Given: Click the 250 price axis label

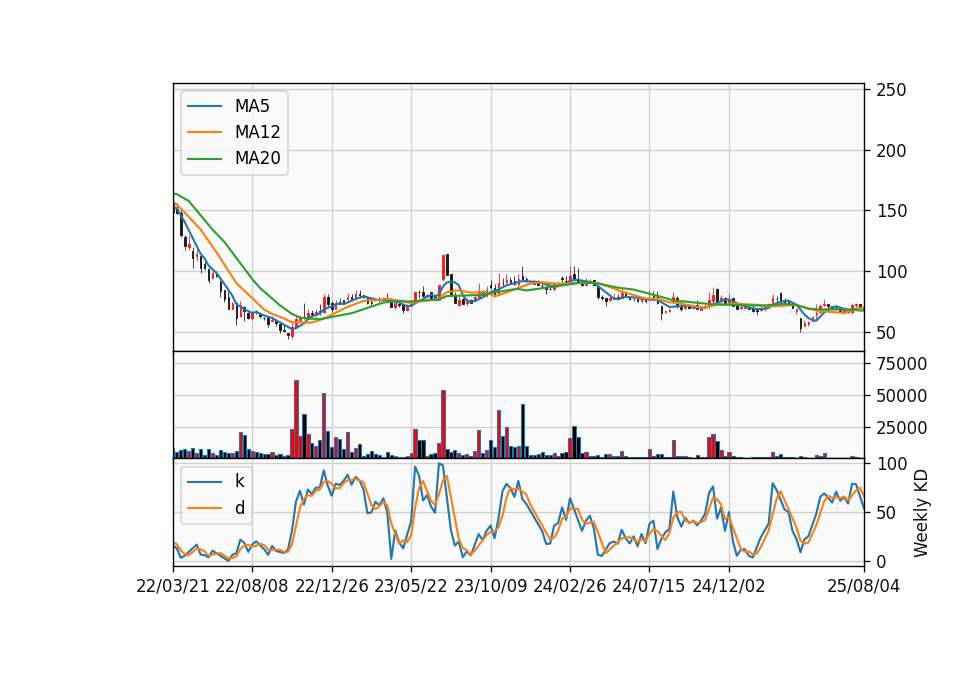Looking at the screenshot, I should point(891,90).
